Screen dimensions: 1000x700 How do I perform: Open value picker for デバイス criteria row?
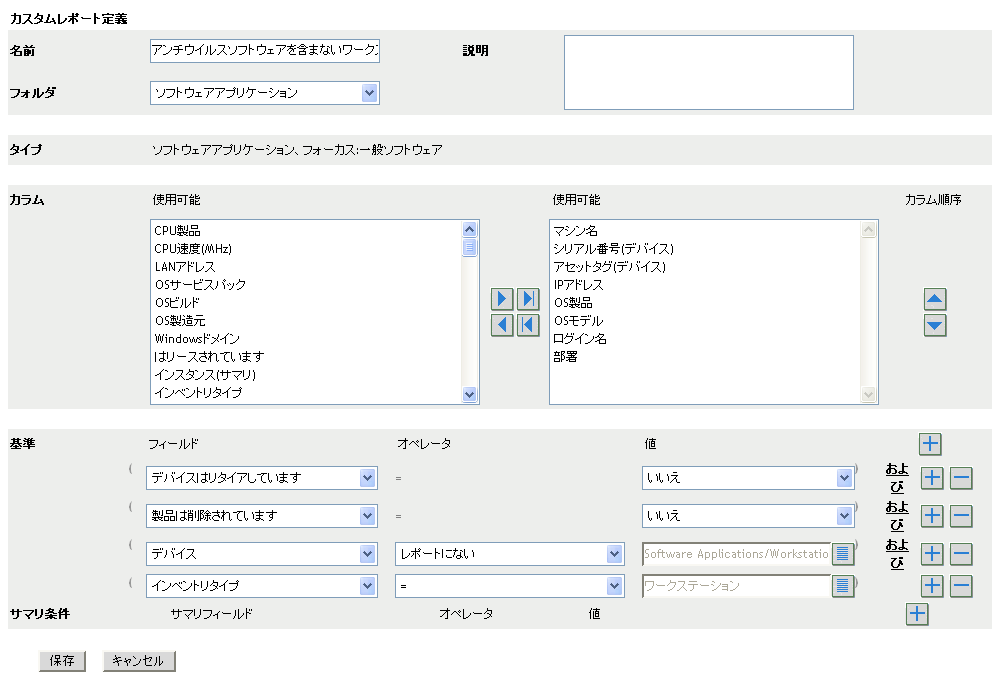click(x=843, y=554)
